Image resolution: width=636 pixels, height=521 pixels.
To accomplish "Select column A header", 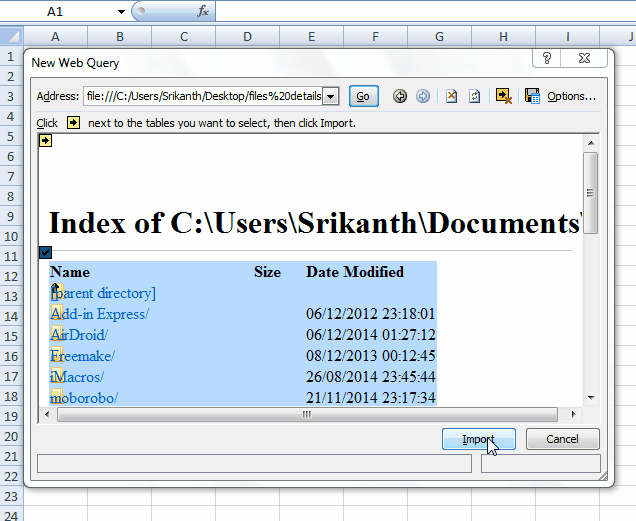I will coord(56,37).
